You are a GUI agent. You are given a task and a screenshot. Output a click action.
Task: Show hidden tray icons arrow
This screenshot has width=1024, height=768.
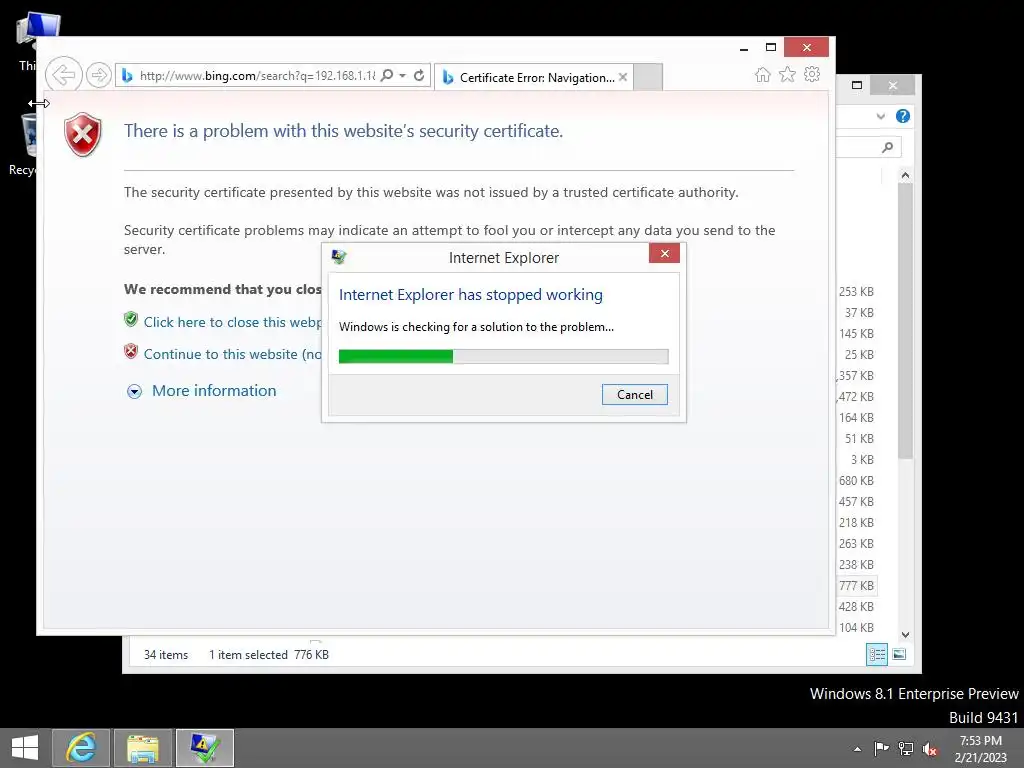[857, 749]
